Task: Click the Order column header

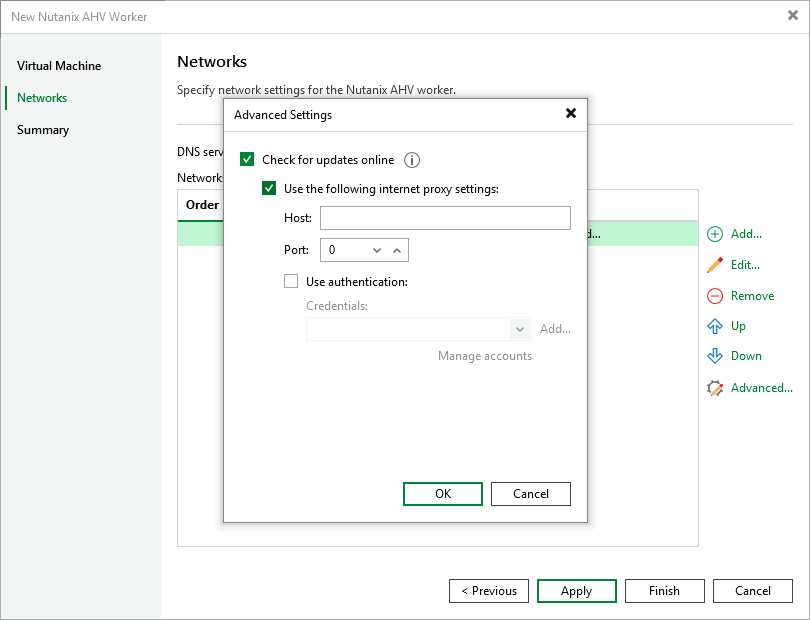Action: pos(202,205)
